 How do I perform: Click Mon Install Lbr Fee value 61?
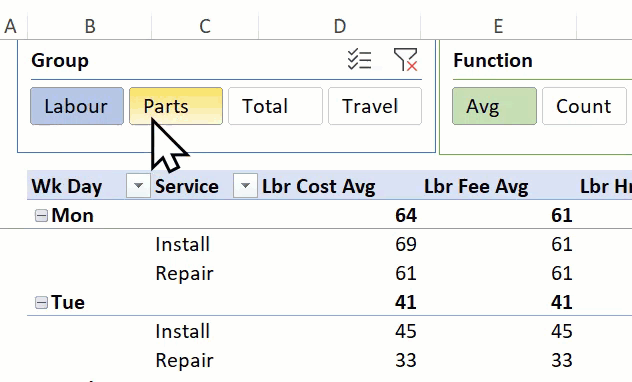pos(562,245)
